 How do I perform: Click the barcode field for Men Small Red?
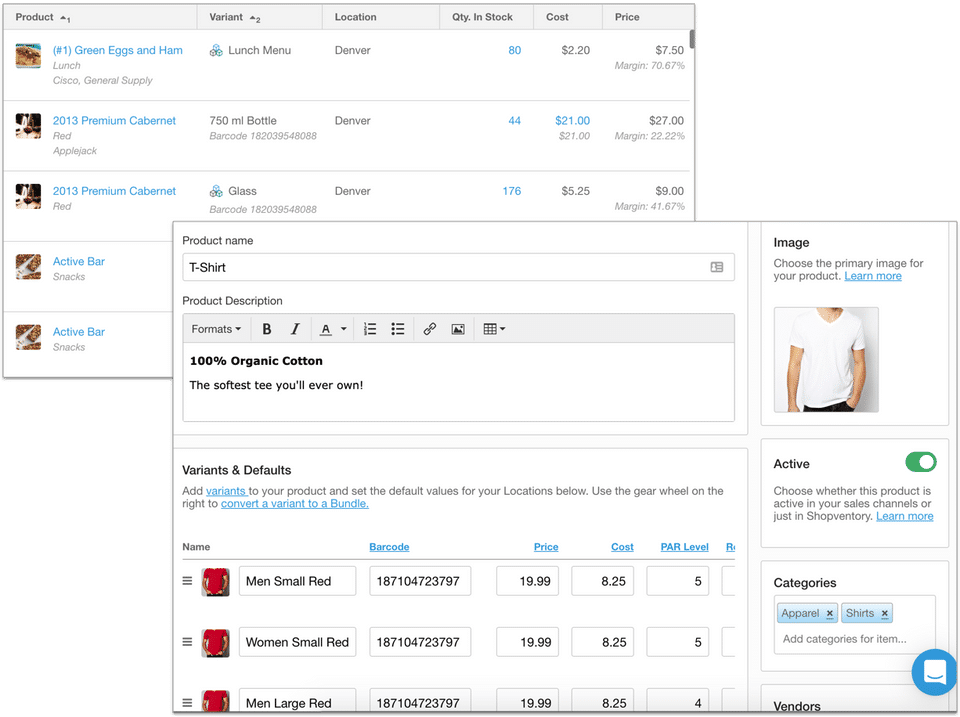click(x=420, y=581)
